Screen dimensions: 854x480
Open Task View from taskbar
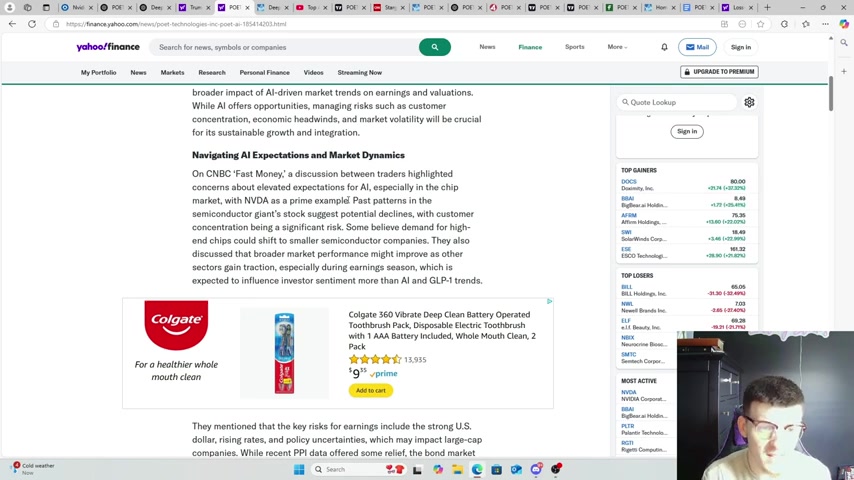click(418, 469)
